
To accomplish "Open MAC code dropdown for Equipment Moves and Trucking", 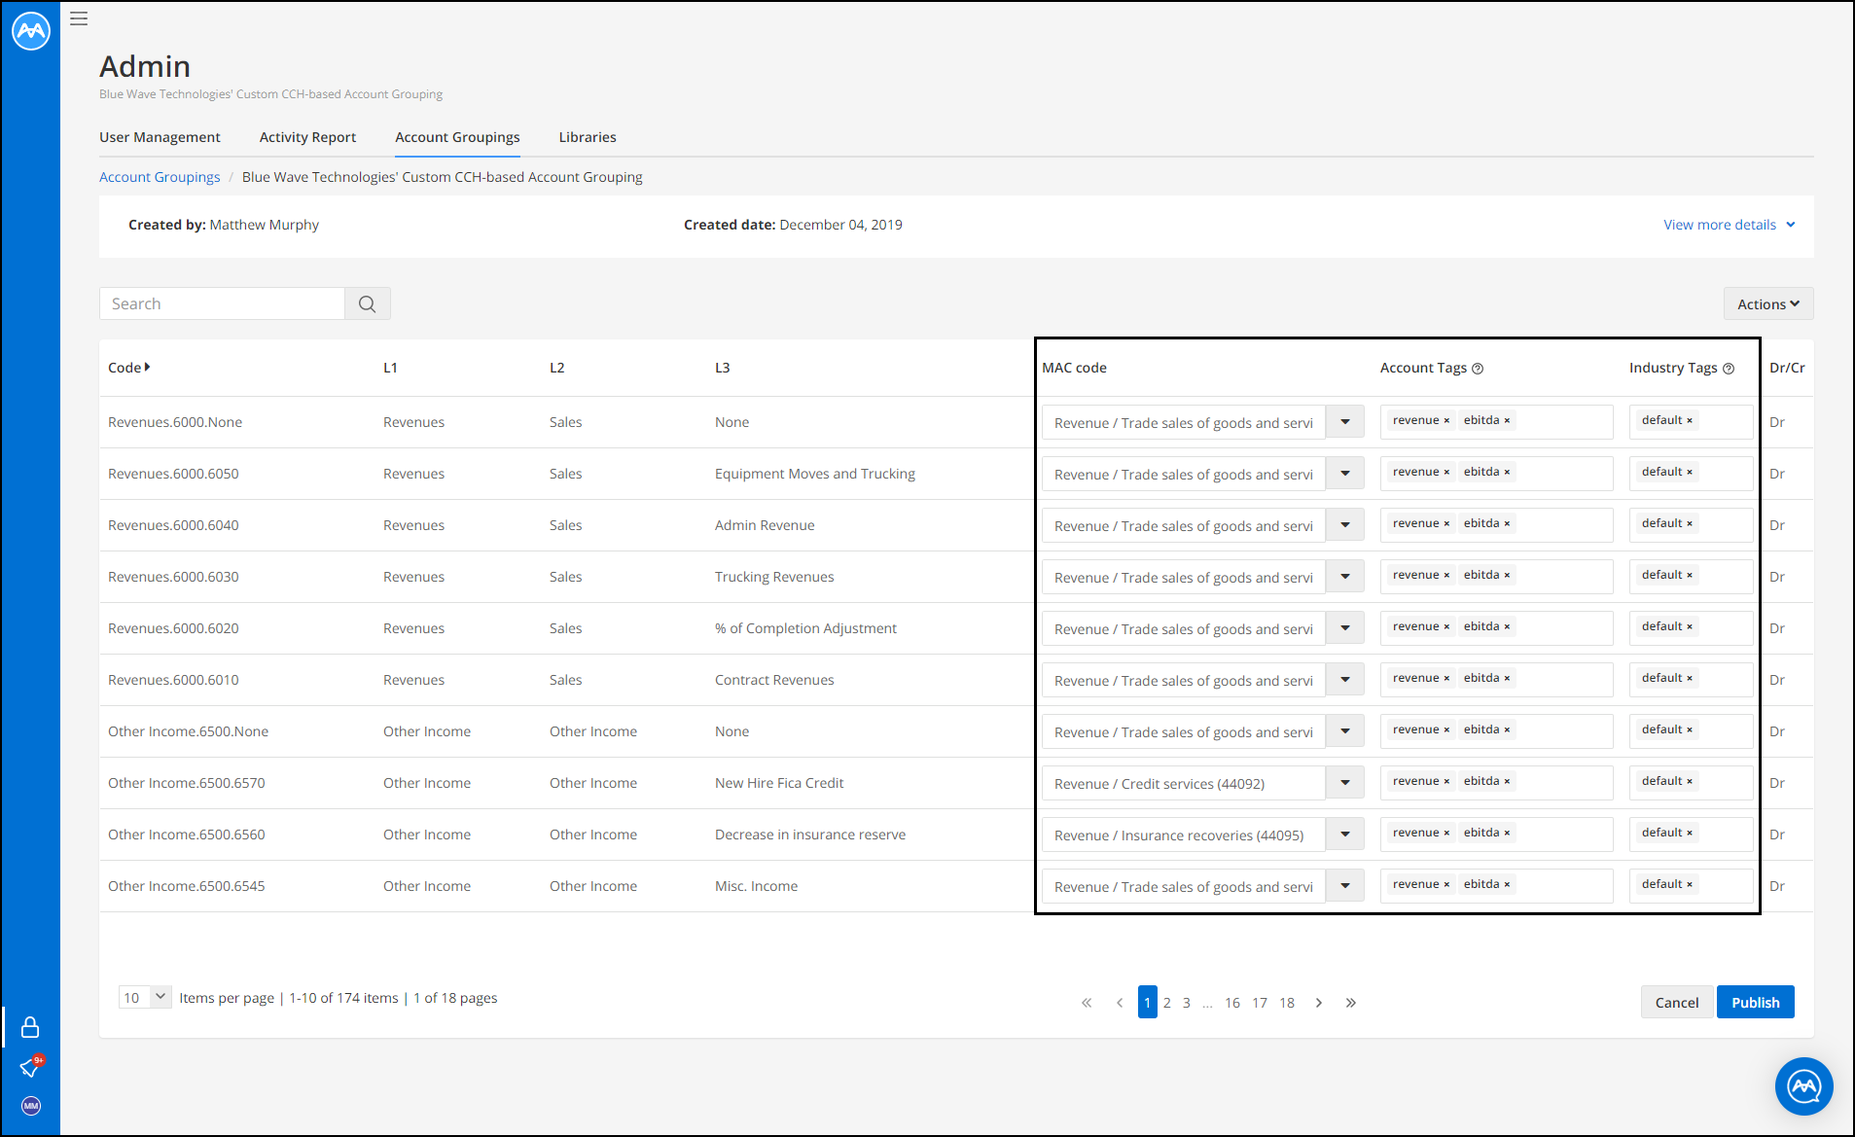I will (x=1345, y=473).
